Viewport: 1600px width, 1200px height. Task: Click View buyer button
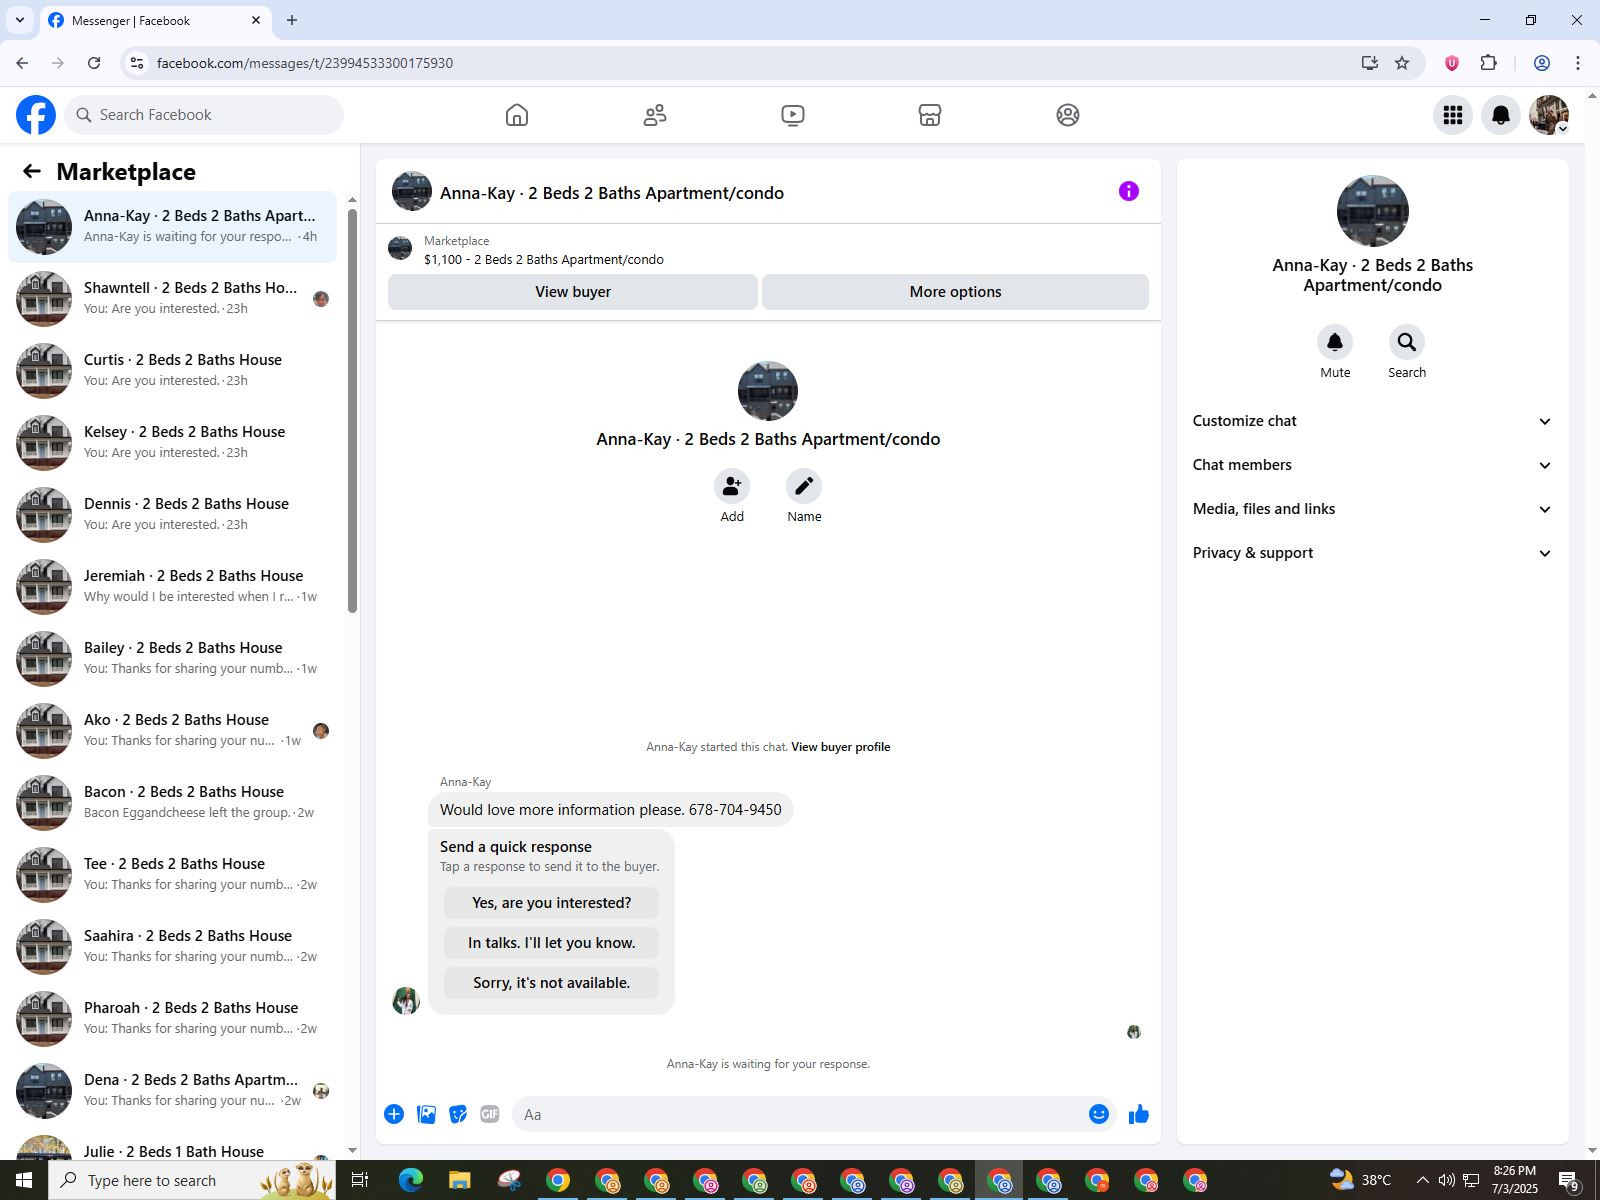coord(573,292)
